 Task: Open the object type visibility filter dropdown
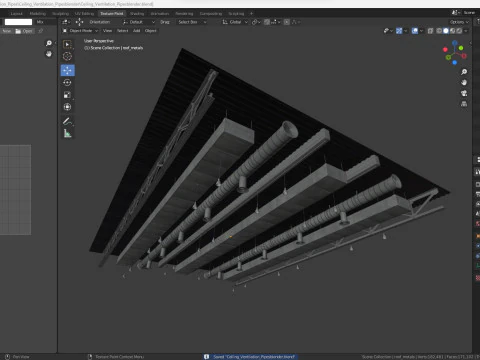[388, 31]
